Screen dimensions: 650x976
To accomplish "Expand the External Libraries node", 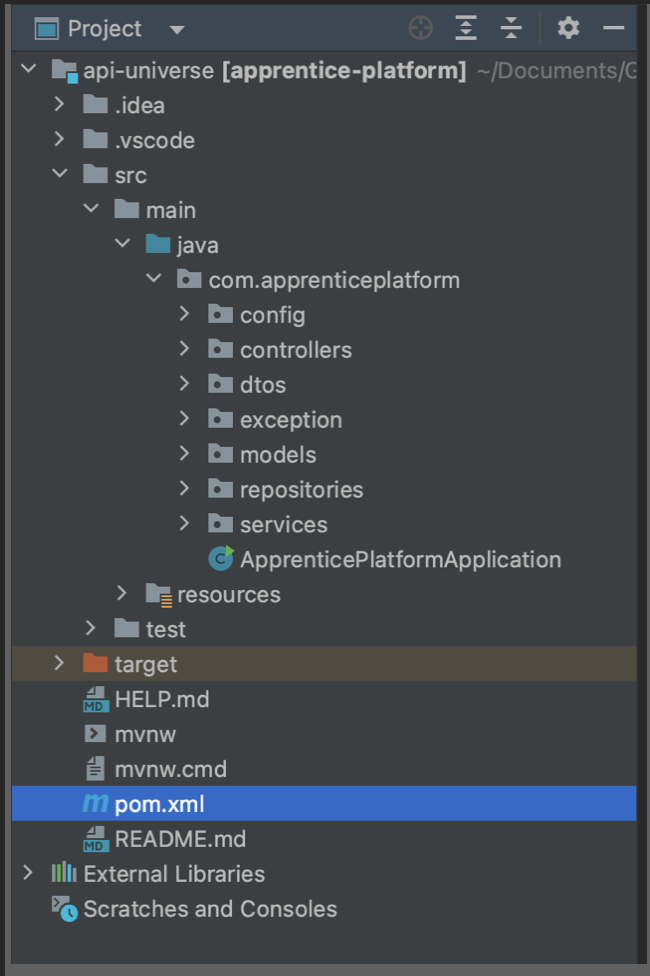I will (x=28, y=874).
